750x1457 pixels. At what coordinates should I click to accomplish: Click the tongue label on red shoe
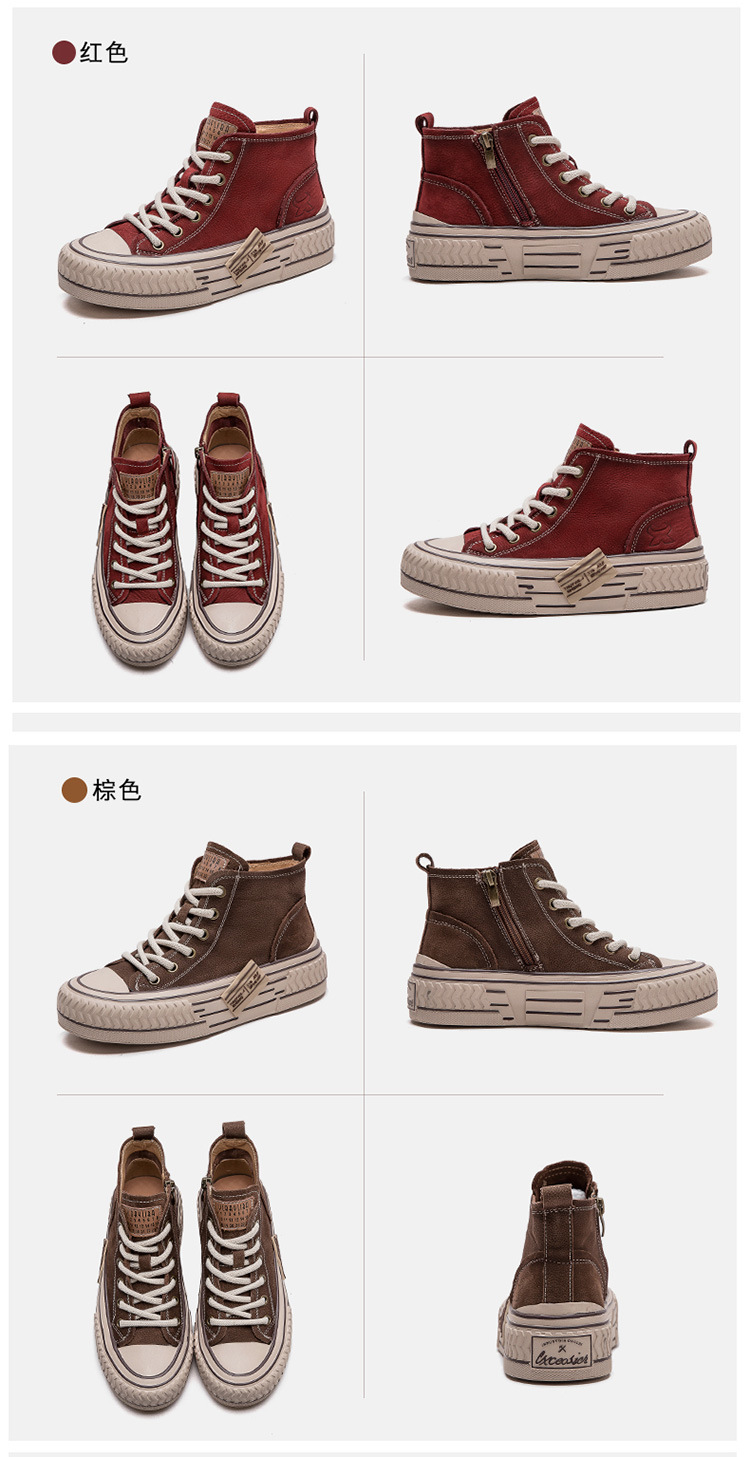point(219,133)
